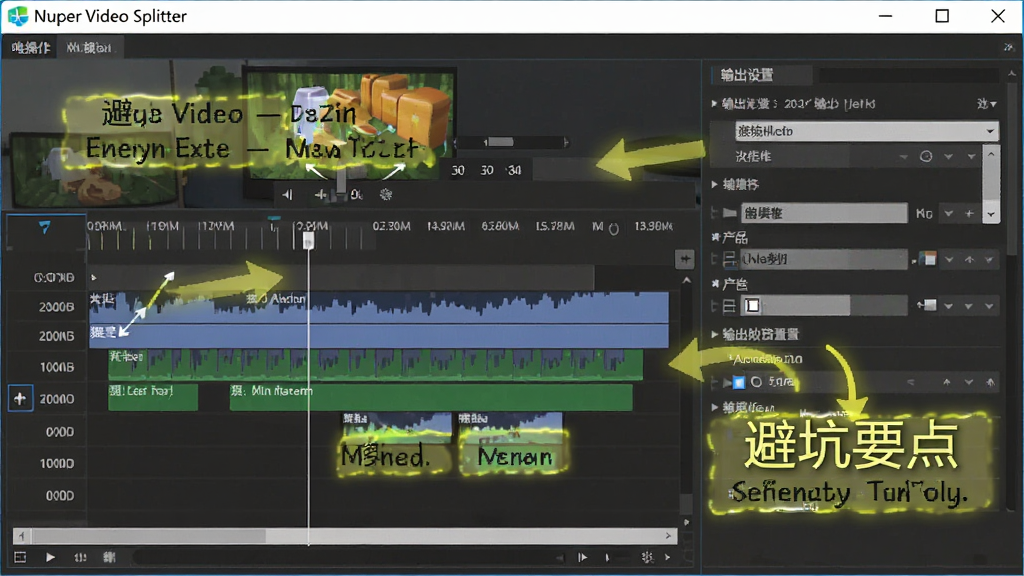
Task: Click the fourth icon in bottom-left transport bar
Action: (x=109, y=557)
